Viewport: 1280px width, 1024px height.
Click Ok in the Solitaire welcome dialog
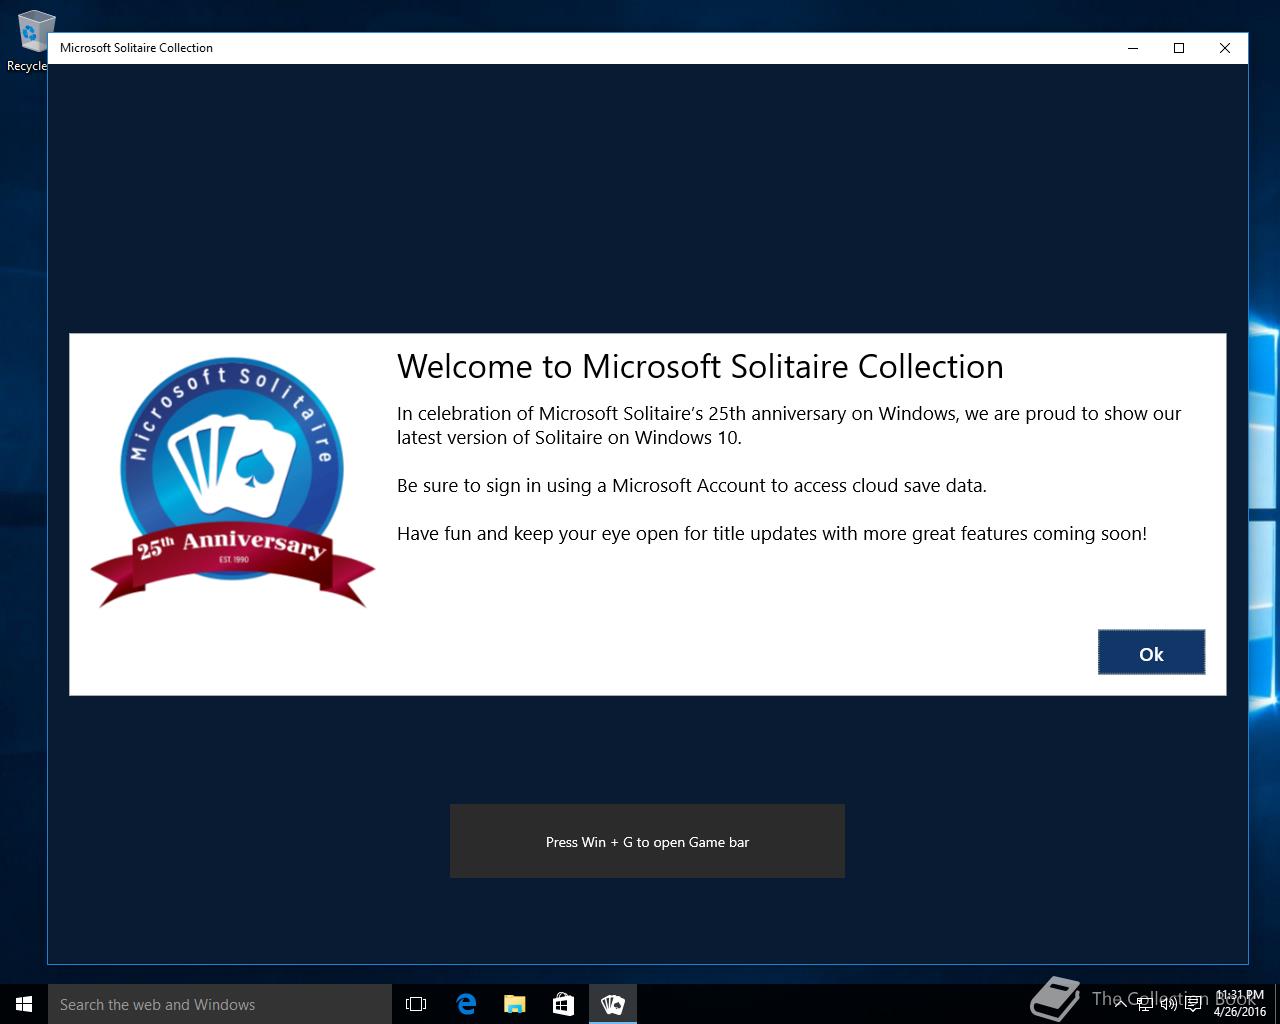click(1151, 653)
